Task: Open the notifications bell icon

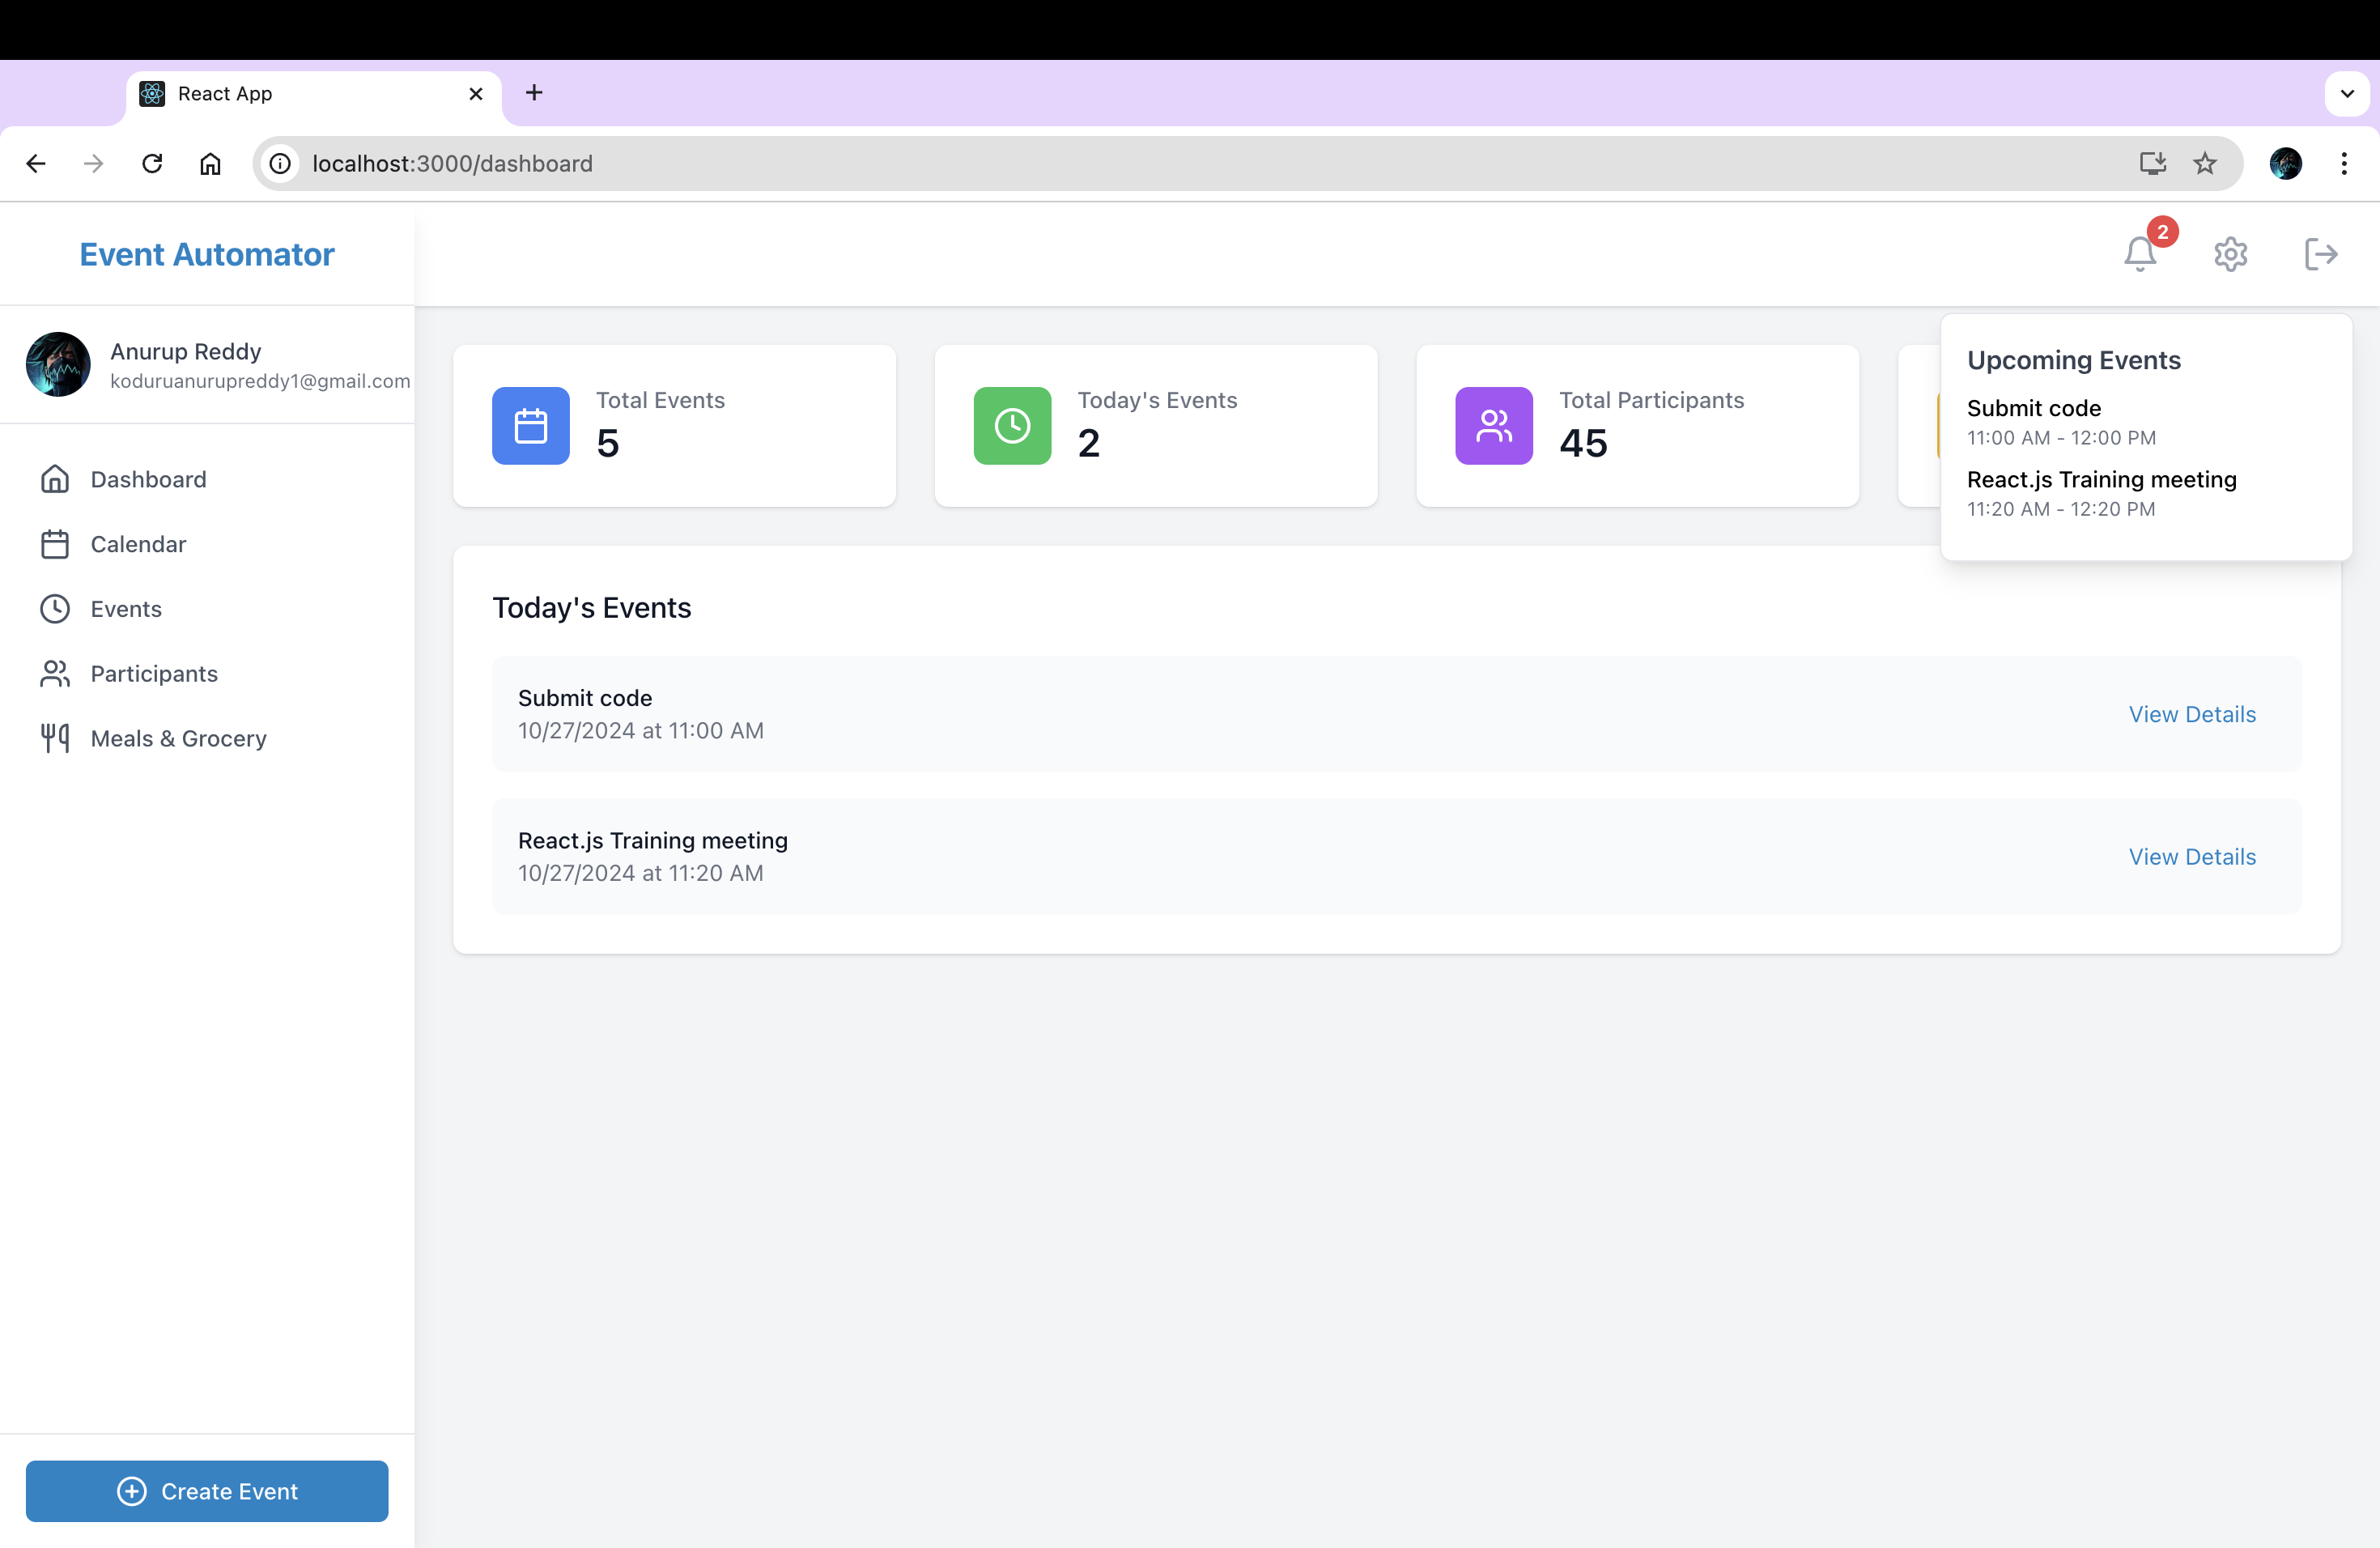Action: point(2140,254)
